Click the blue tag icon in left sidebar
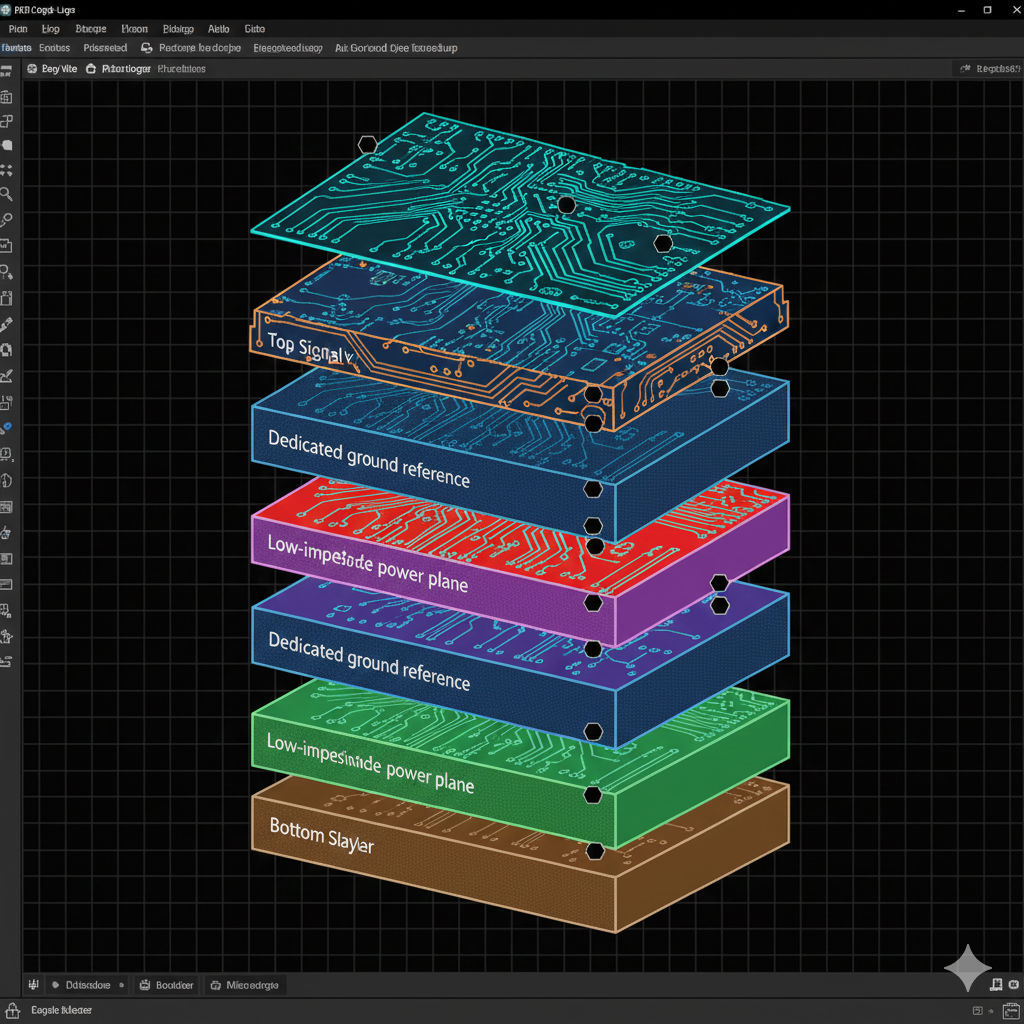The height and width of the screenshot is (1024, 1024). [x=7, y=427]
